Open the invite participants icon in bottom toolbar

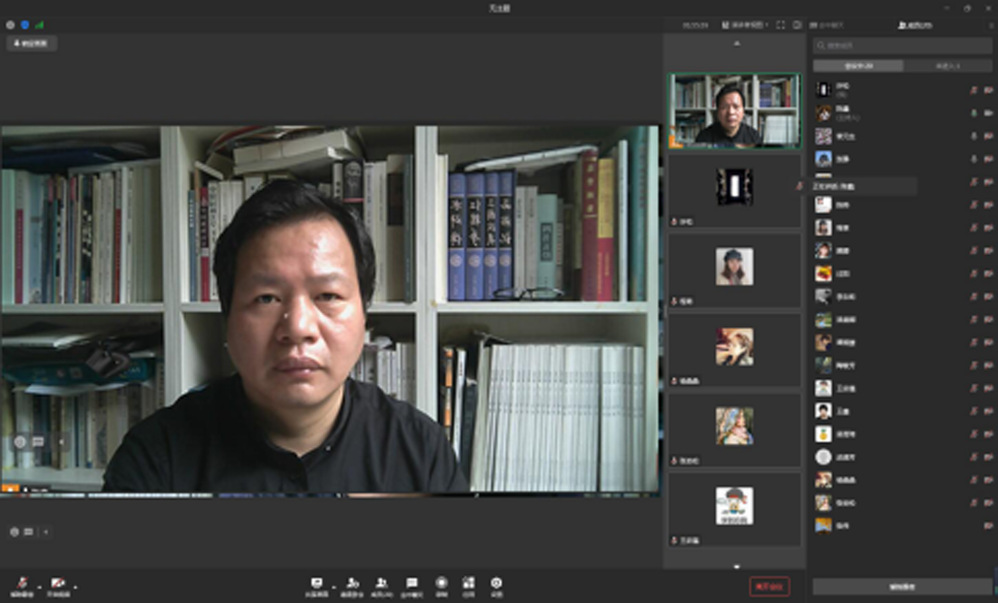tap(352, 583)
